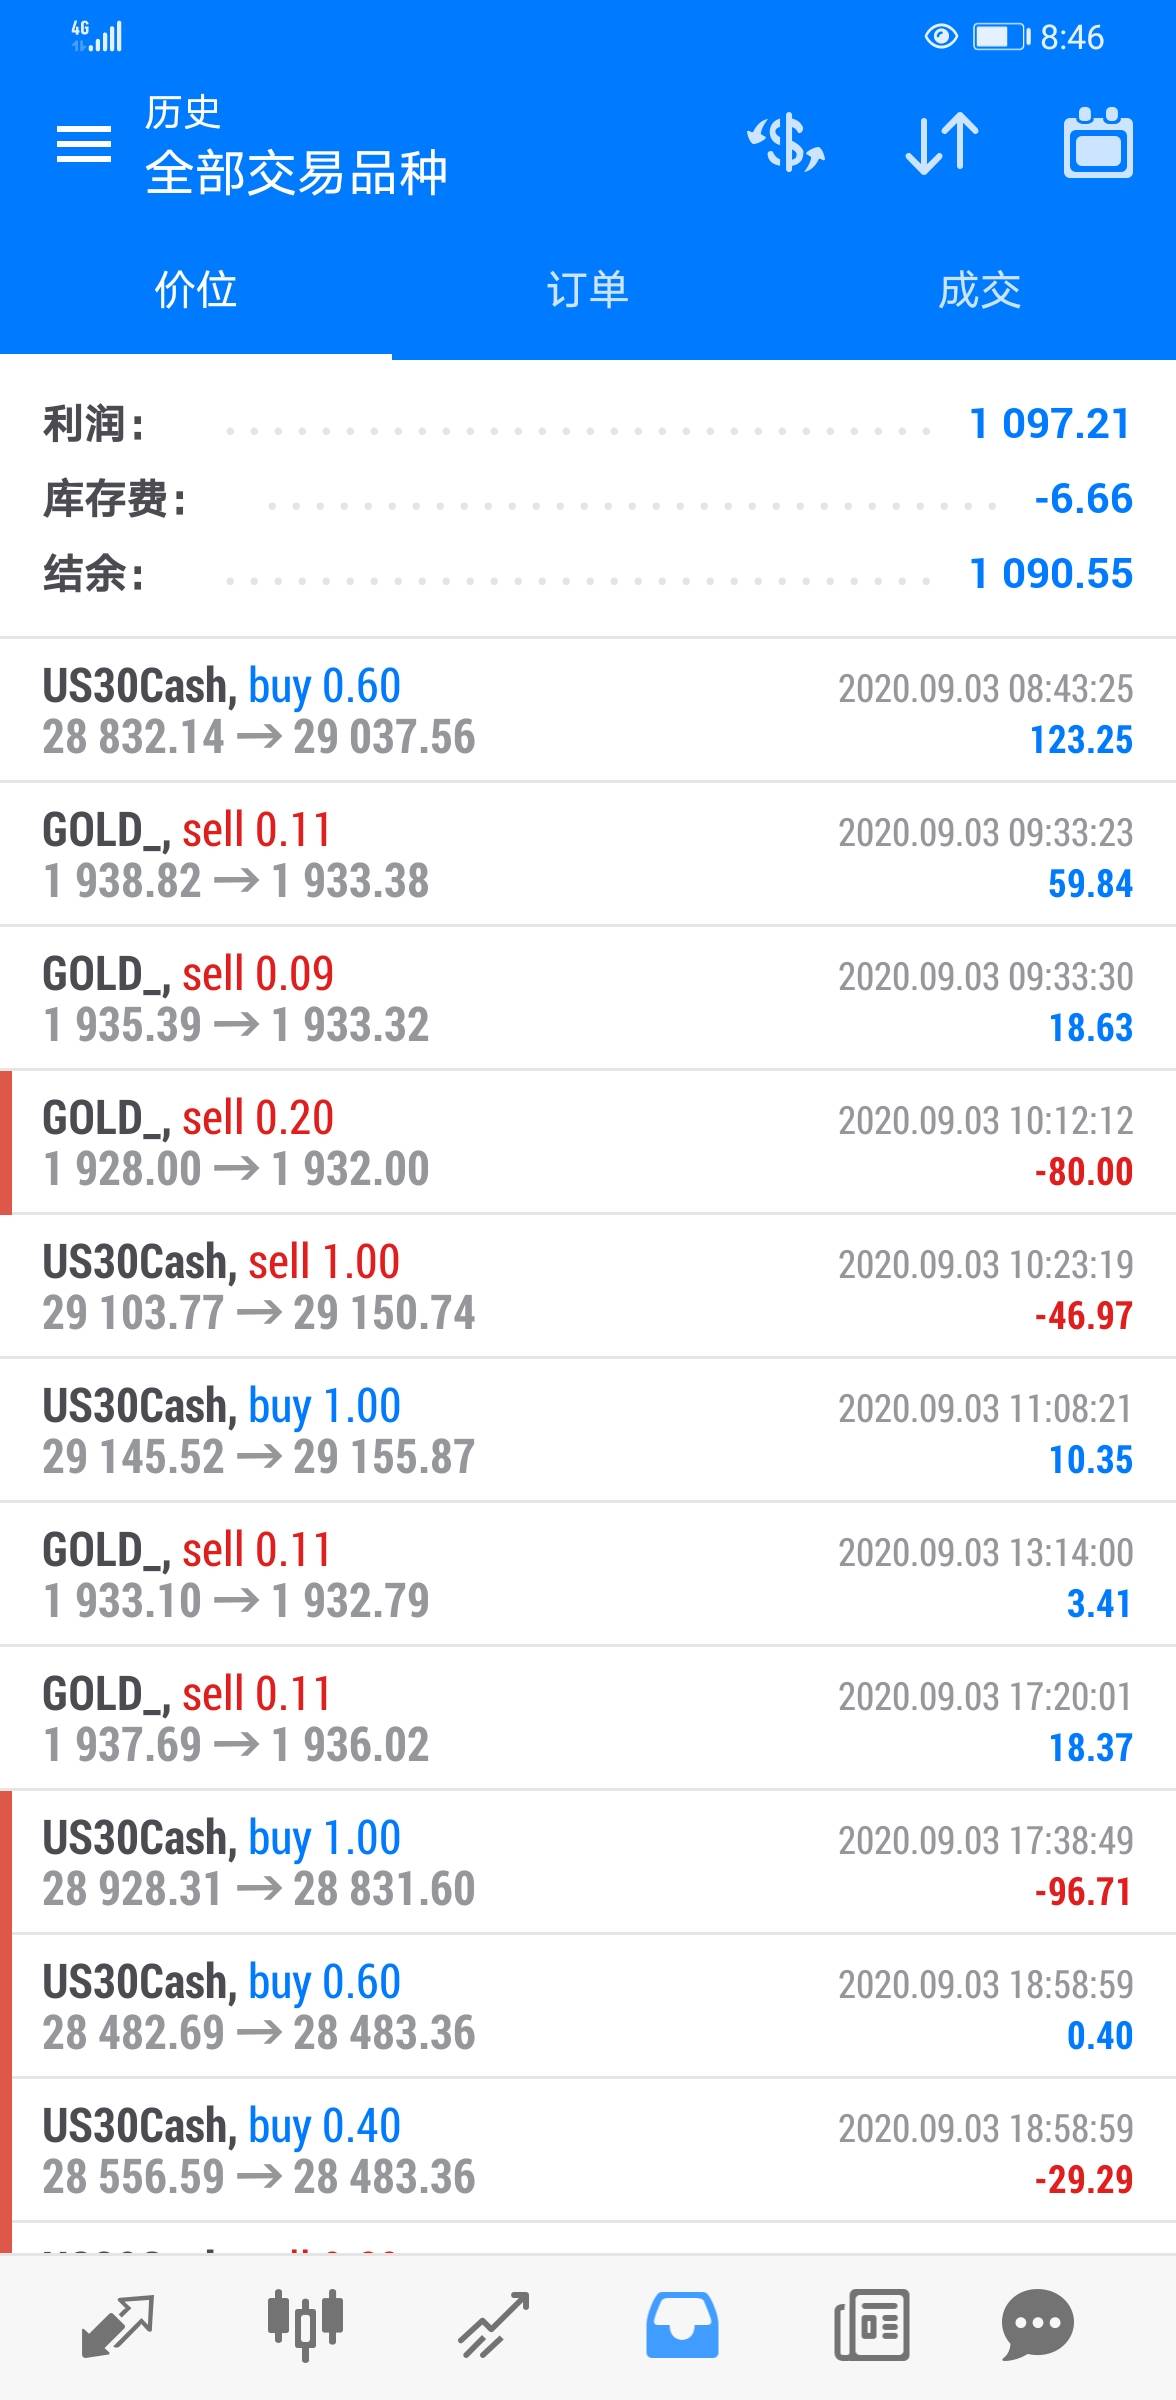Tap the sort arrows icon
The height and width of the screenshot is (2400, 1176).
click(x=941, y=144)
